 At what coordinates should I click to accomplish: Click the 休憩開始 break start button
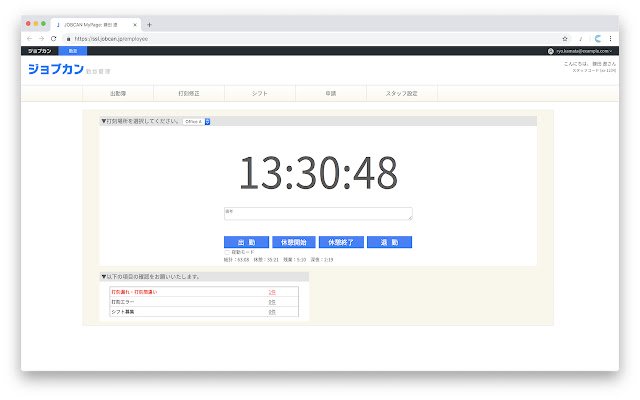(x=293, y=242)
